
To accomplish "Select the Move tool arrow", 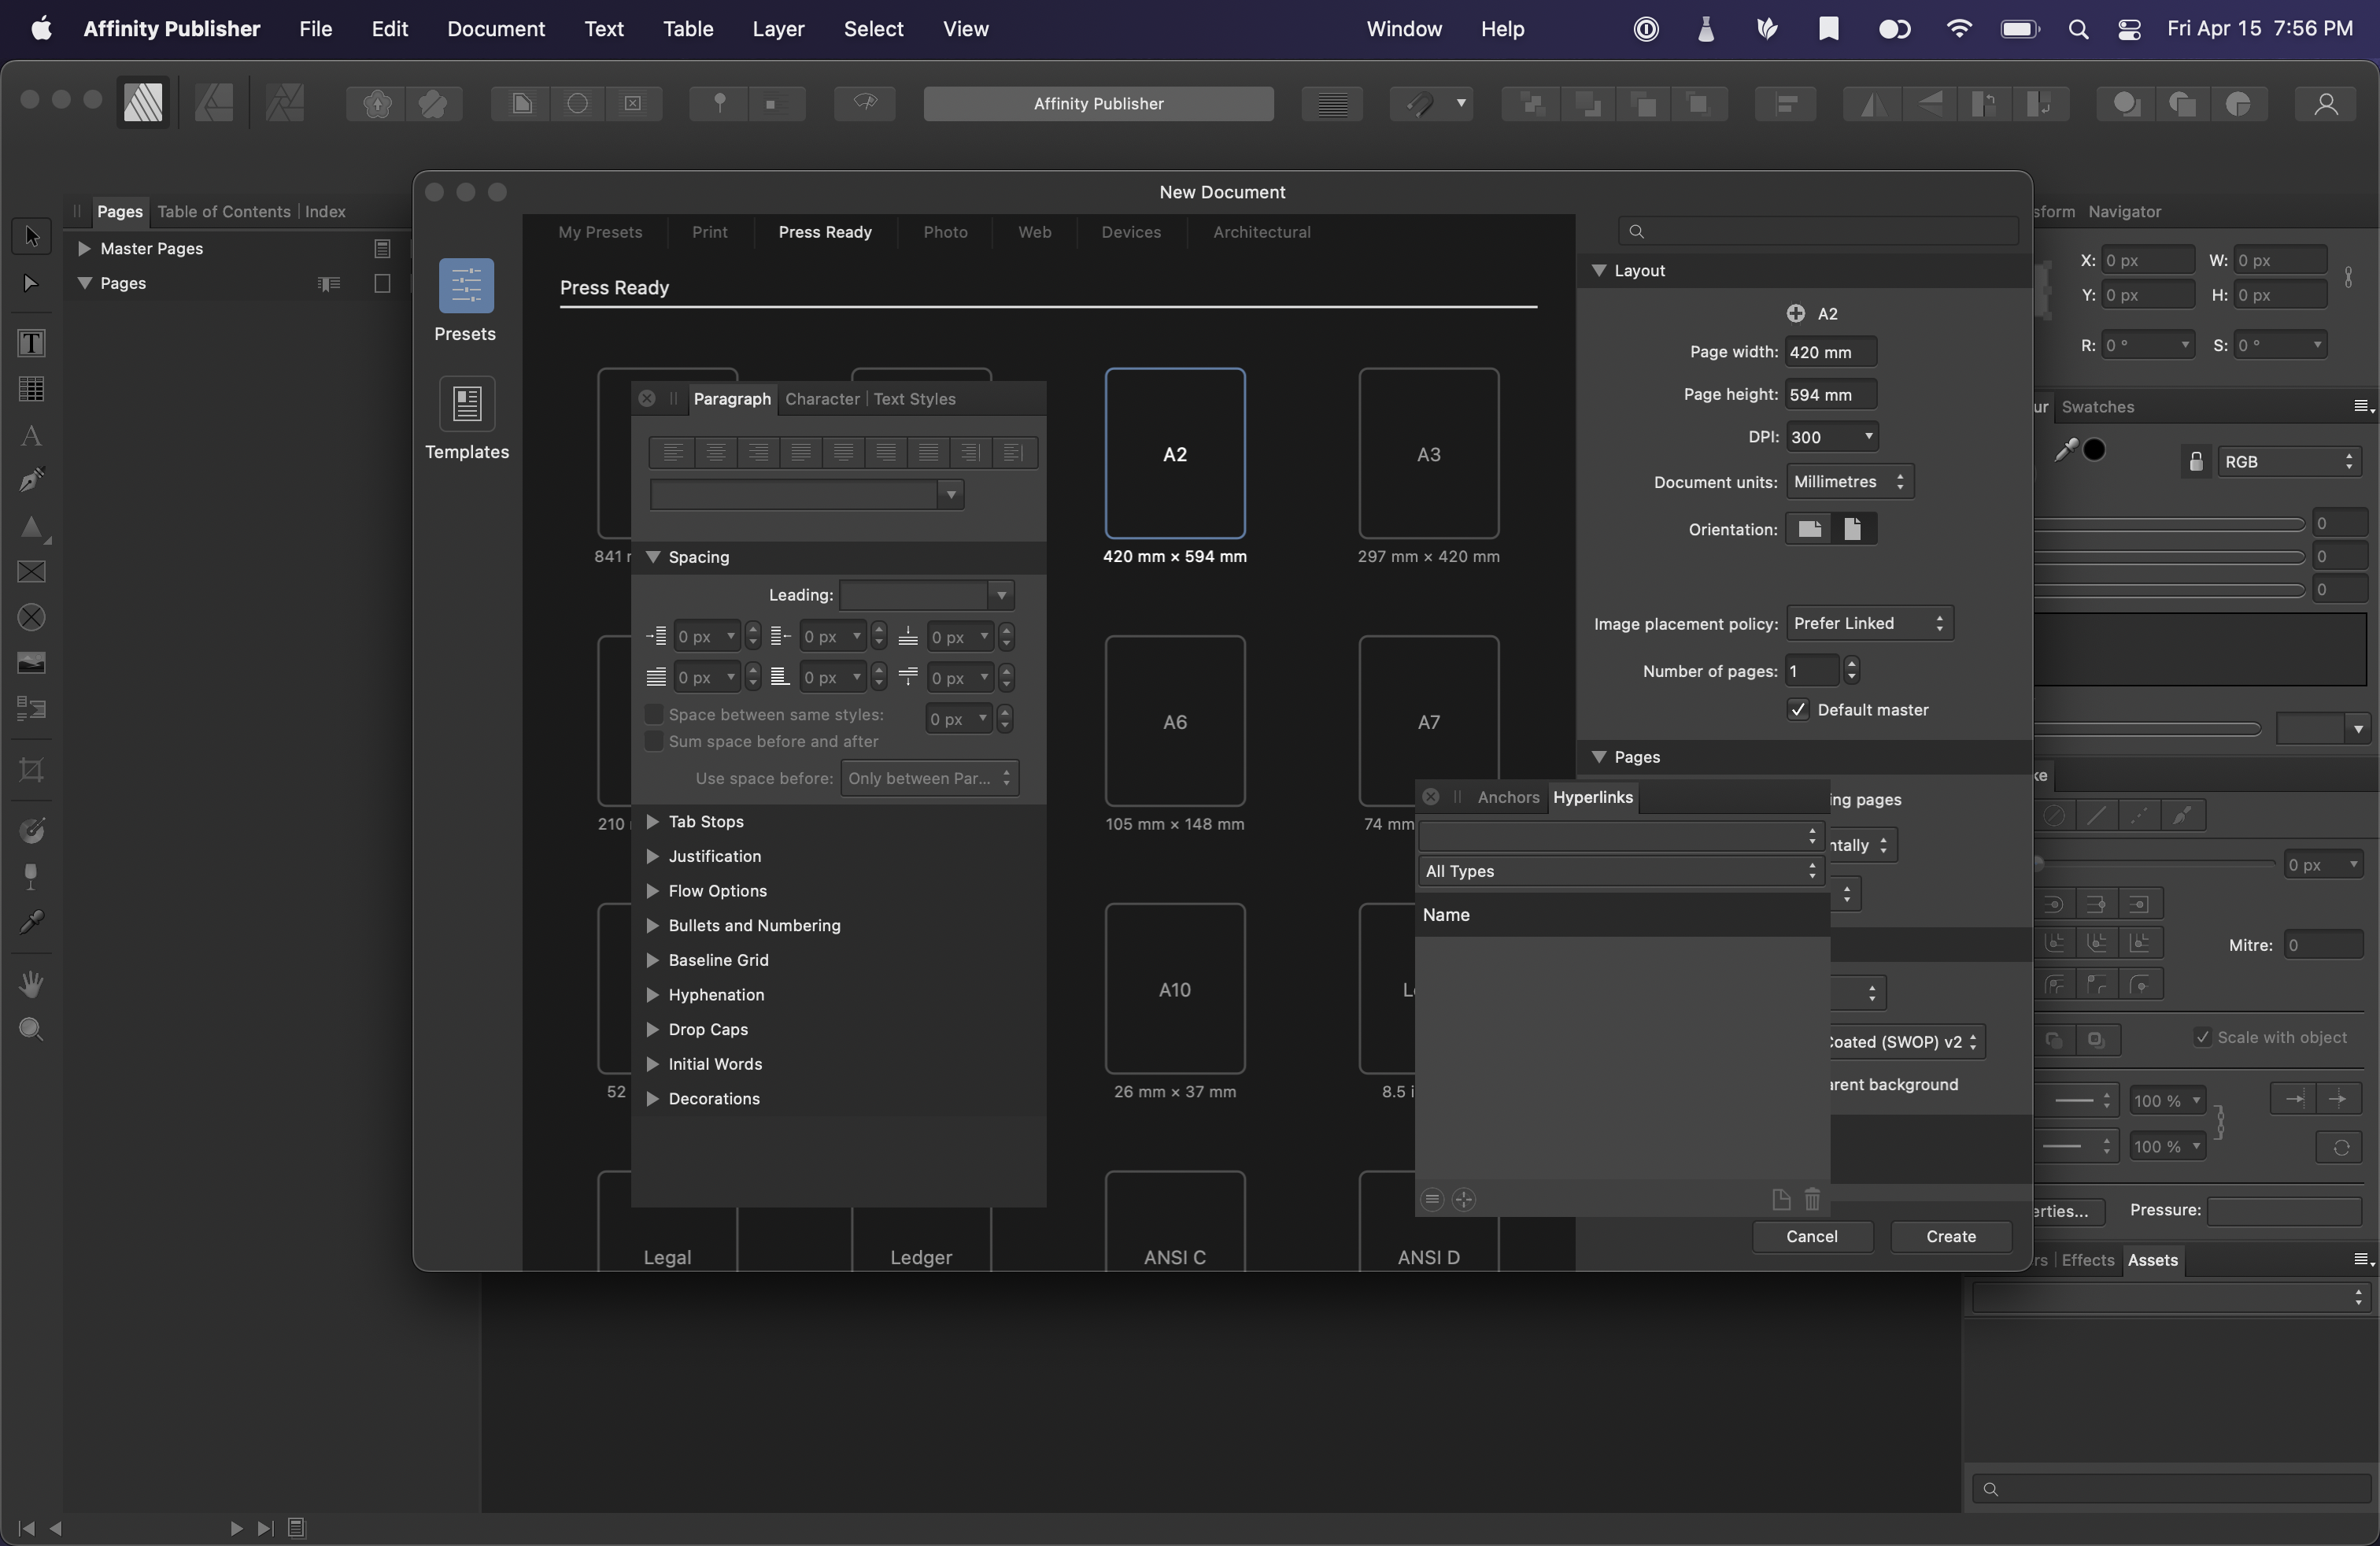I will pyautogui.click(x=31, y=236).
